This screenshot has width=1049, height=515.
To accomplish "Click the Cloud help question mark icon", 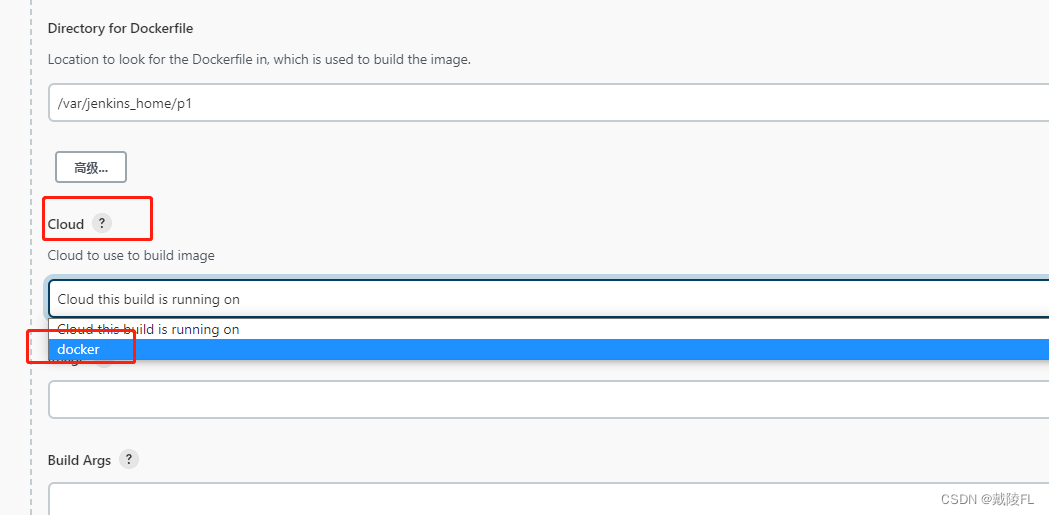I will click(x=101, y=223).
